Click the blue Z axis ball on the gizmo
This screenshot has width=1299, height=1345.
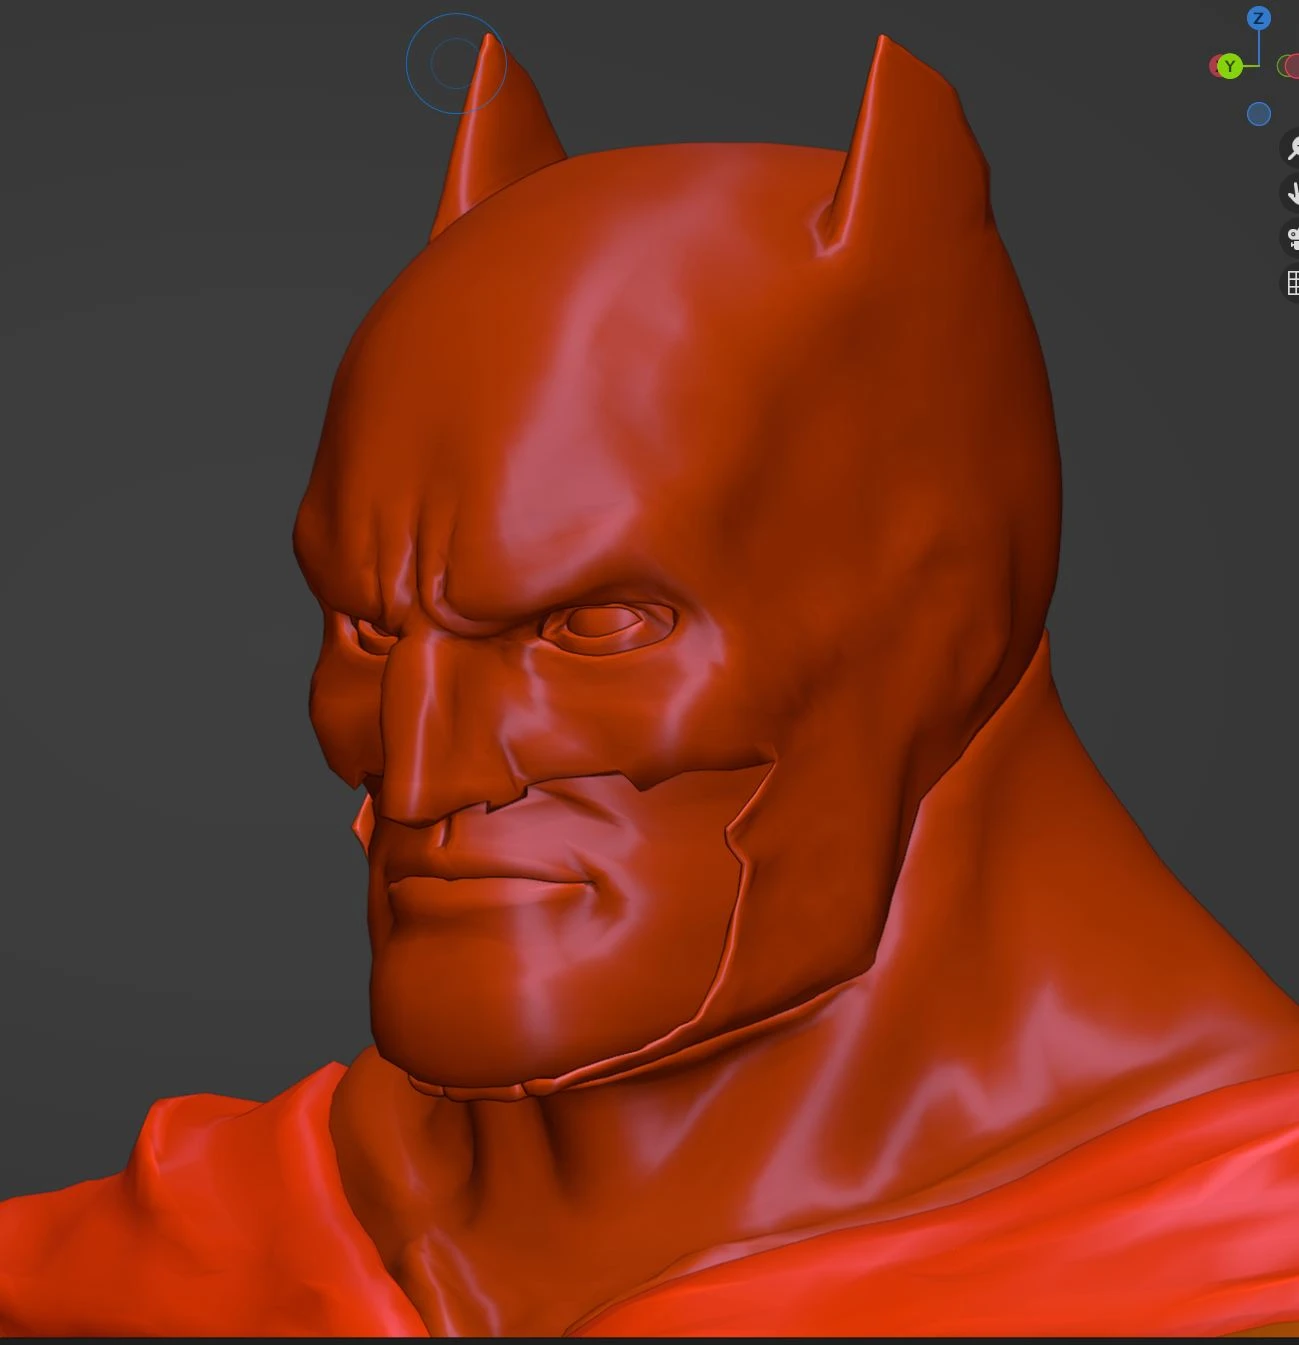click(1258, 17)
